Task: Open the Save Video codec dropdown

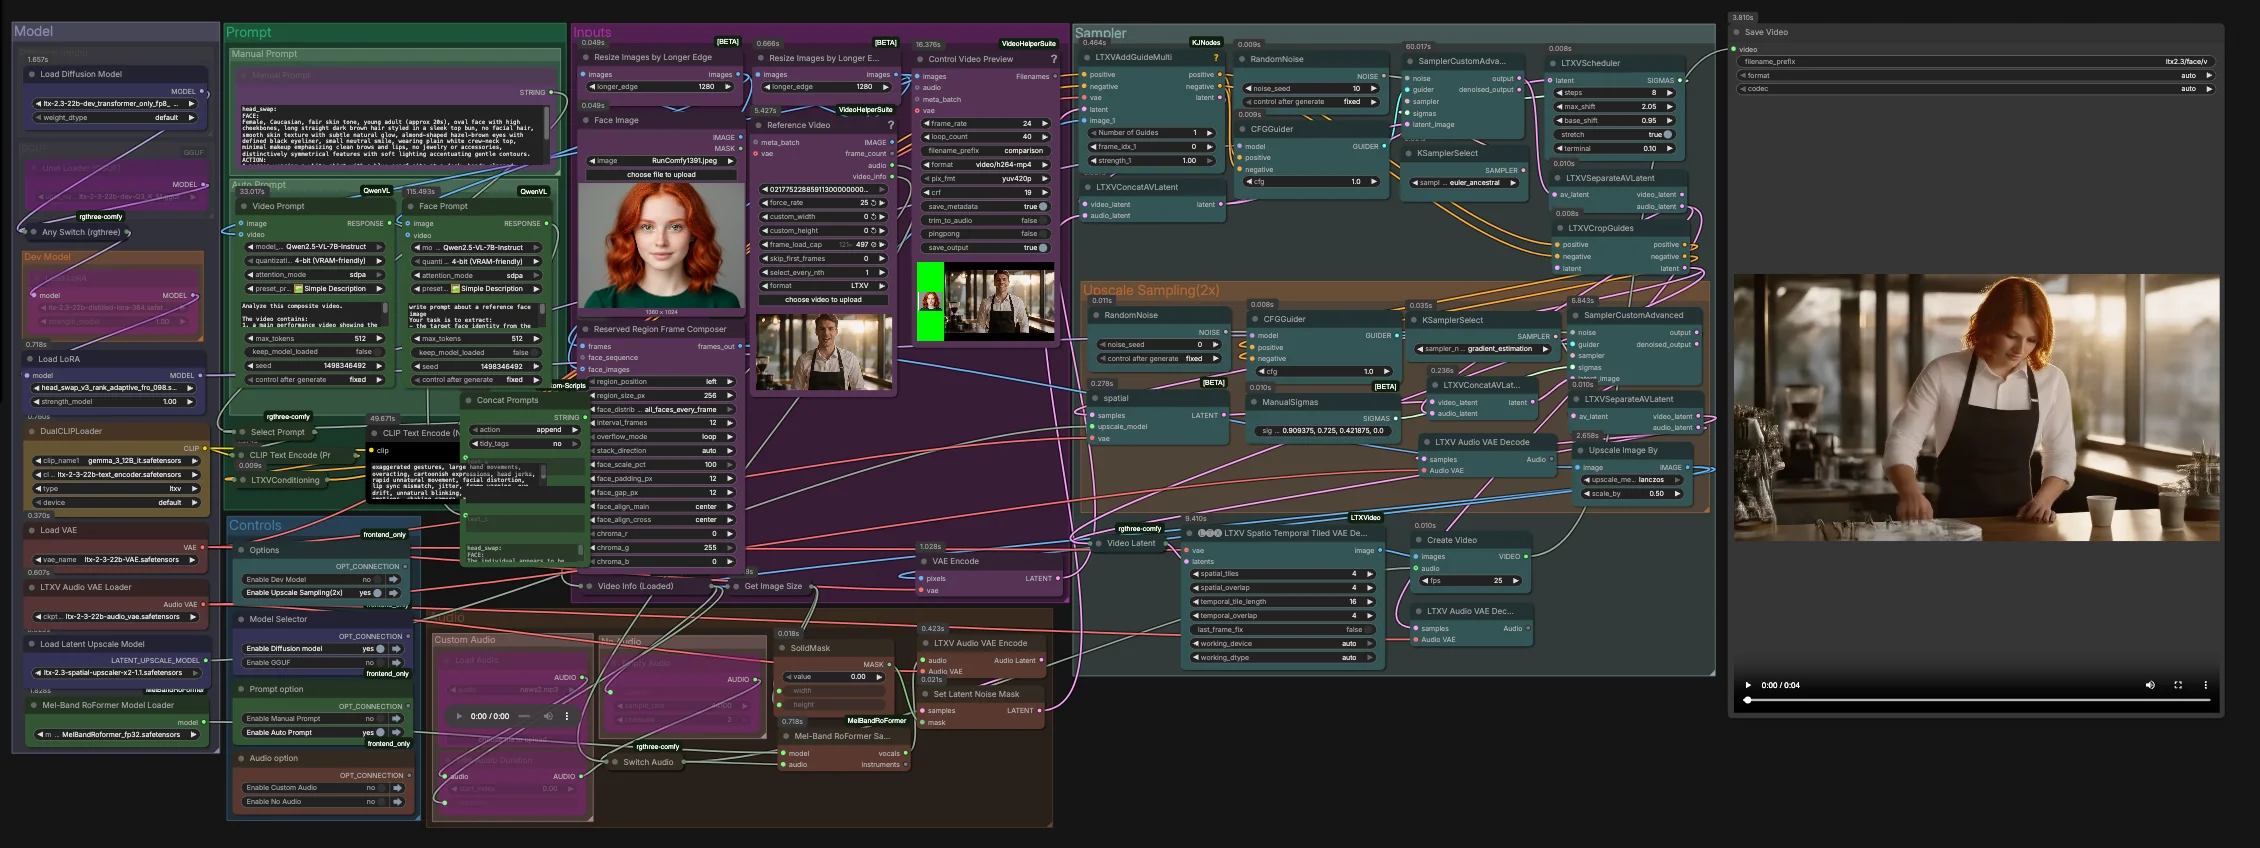Action: tap(1976, 89)
